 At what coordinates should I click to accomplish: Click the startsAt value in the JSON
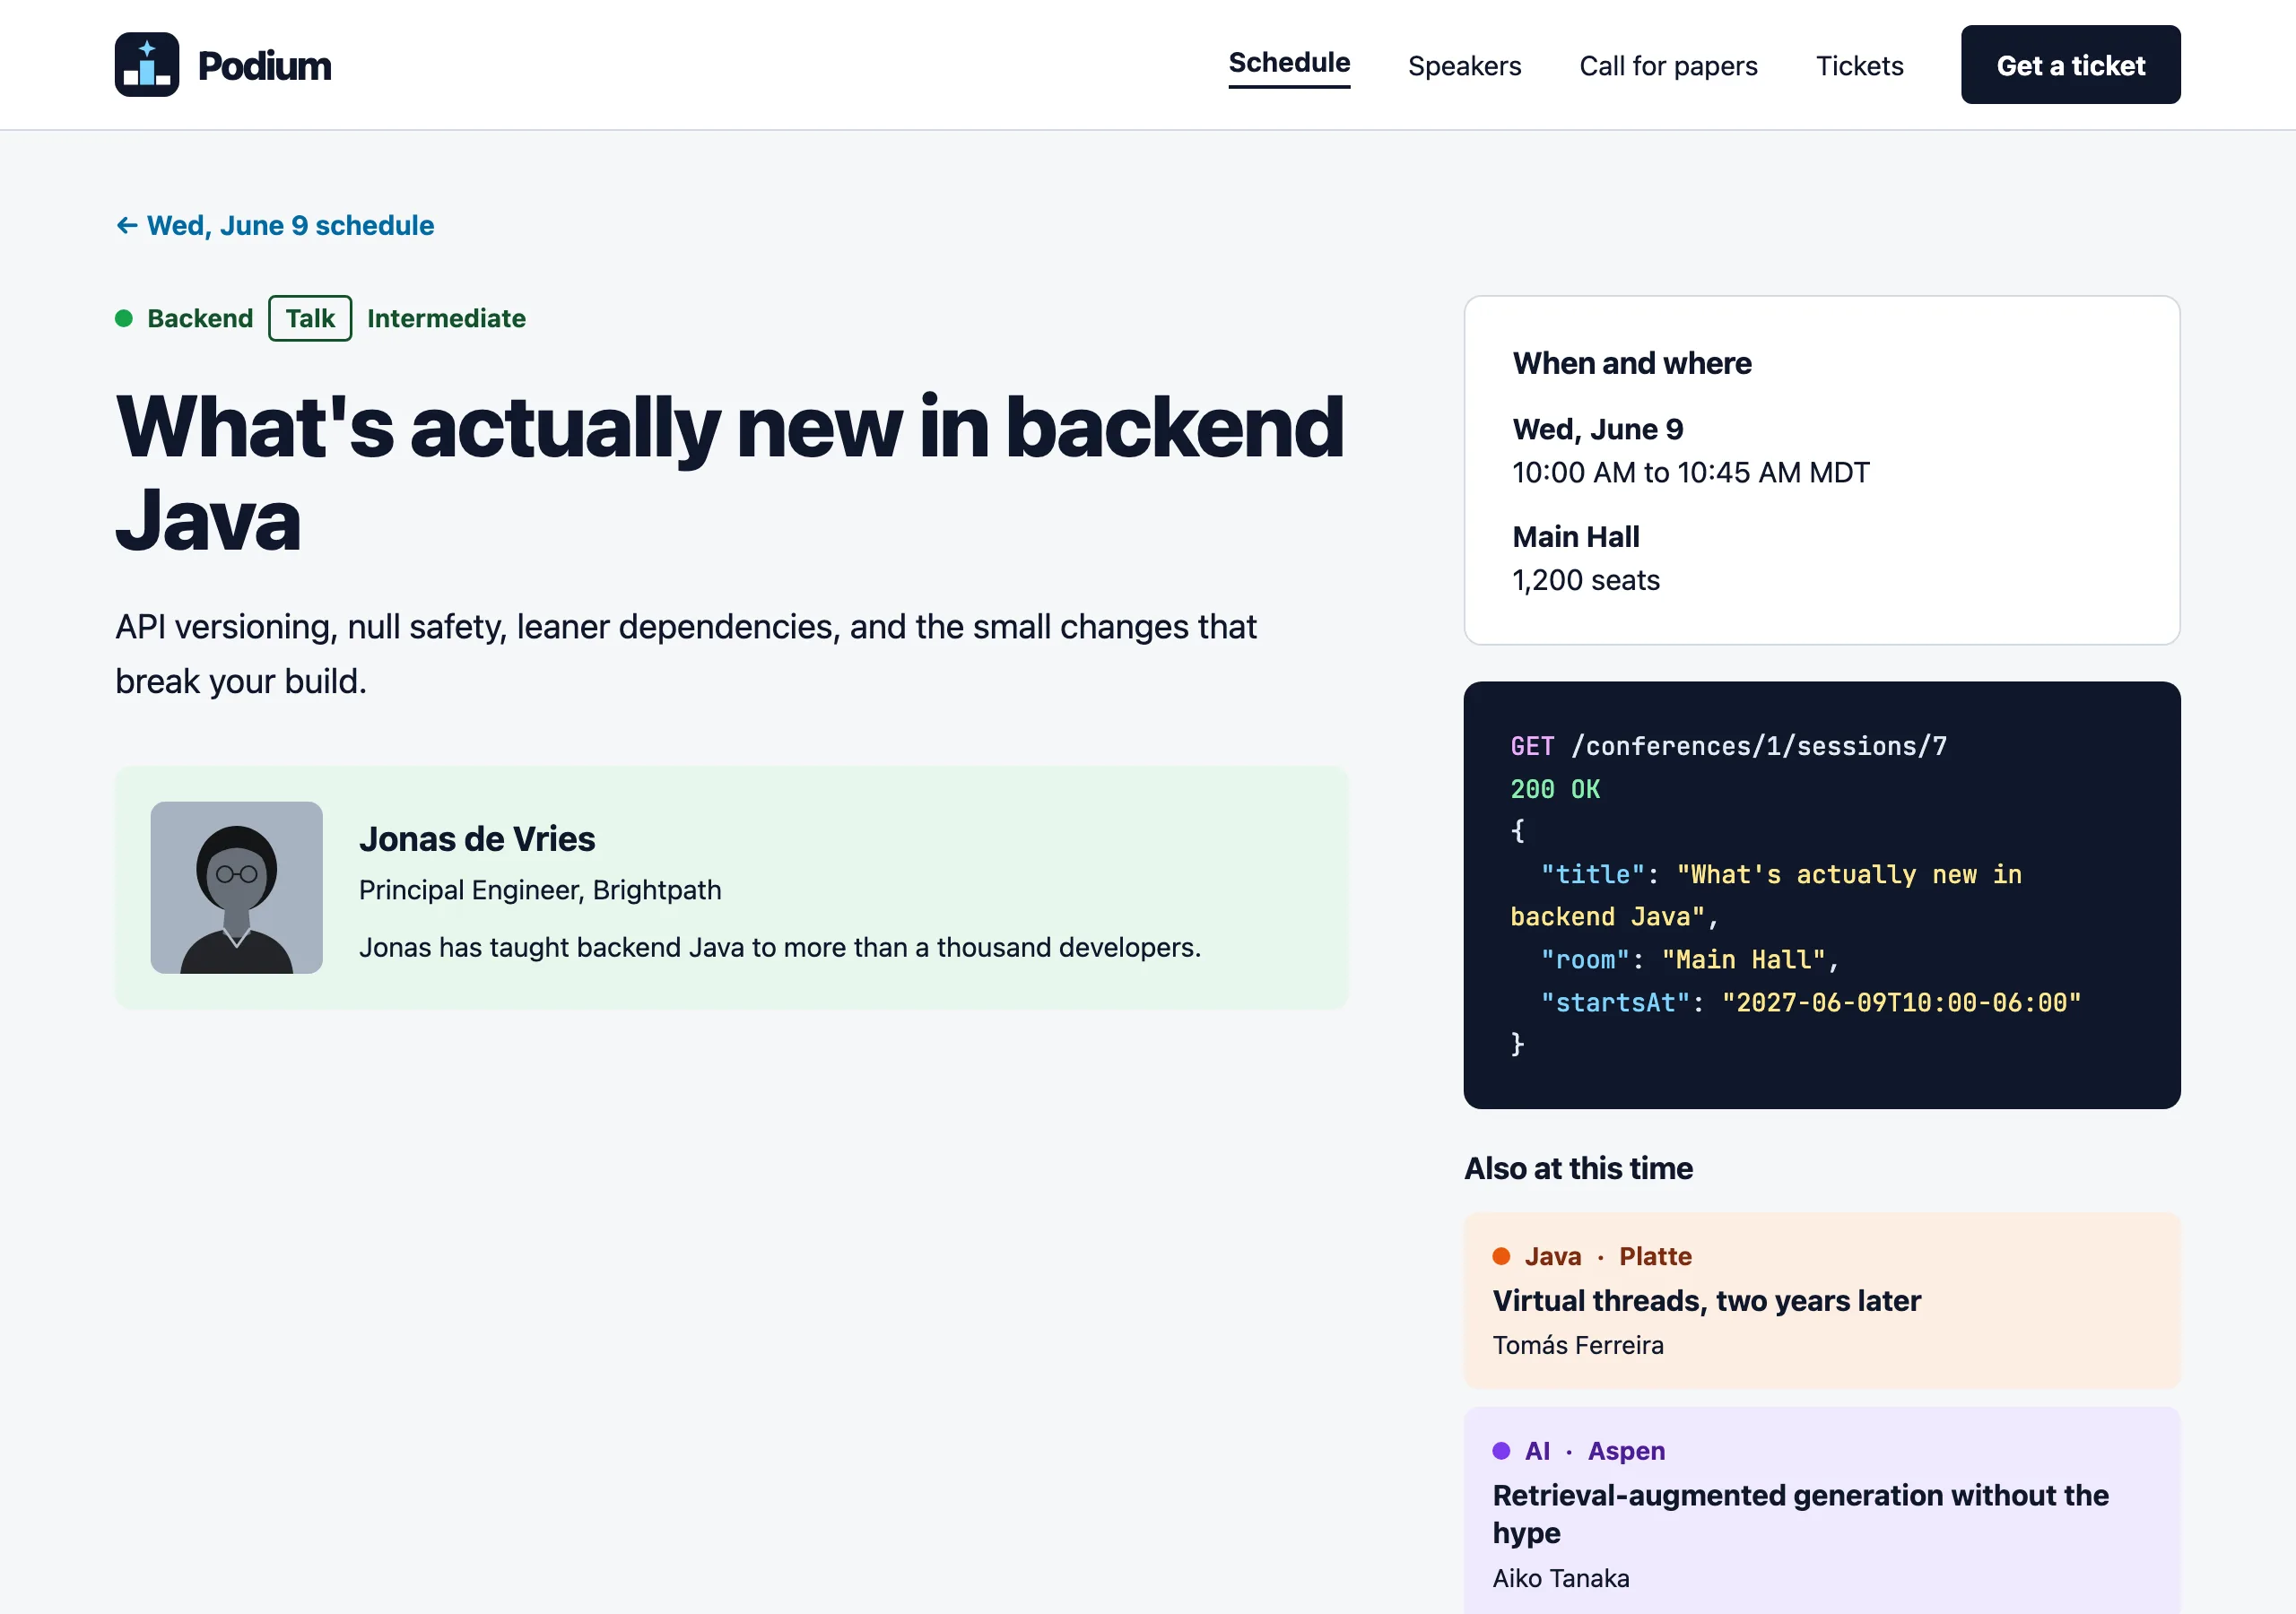click(x=1901, y=1003)
